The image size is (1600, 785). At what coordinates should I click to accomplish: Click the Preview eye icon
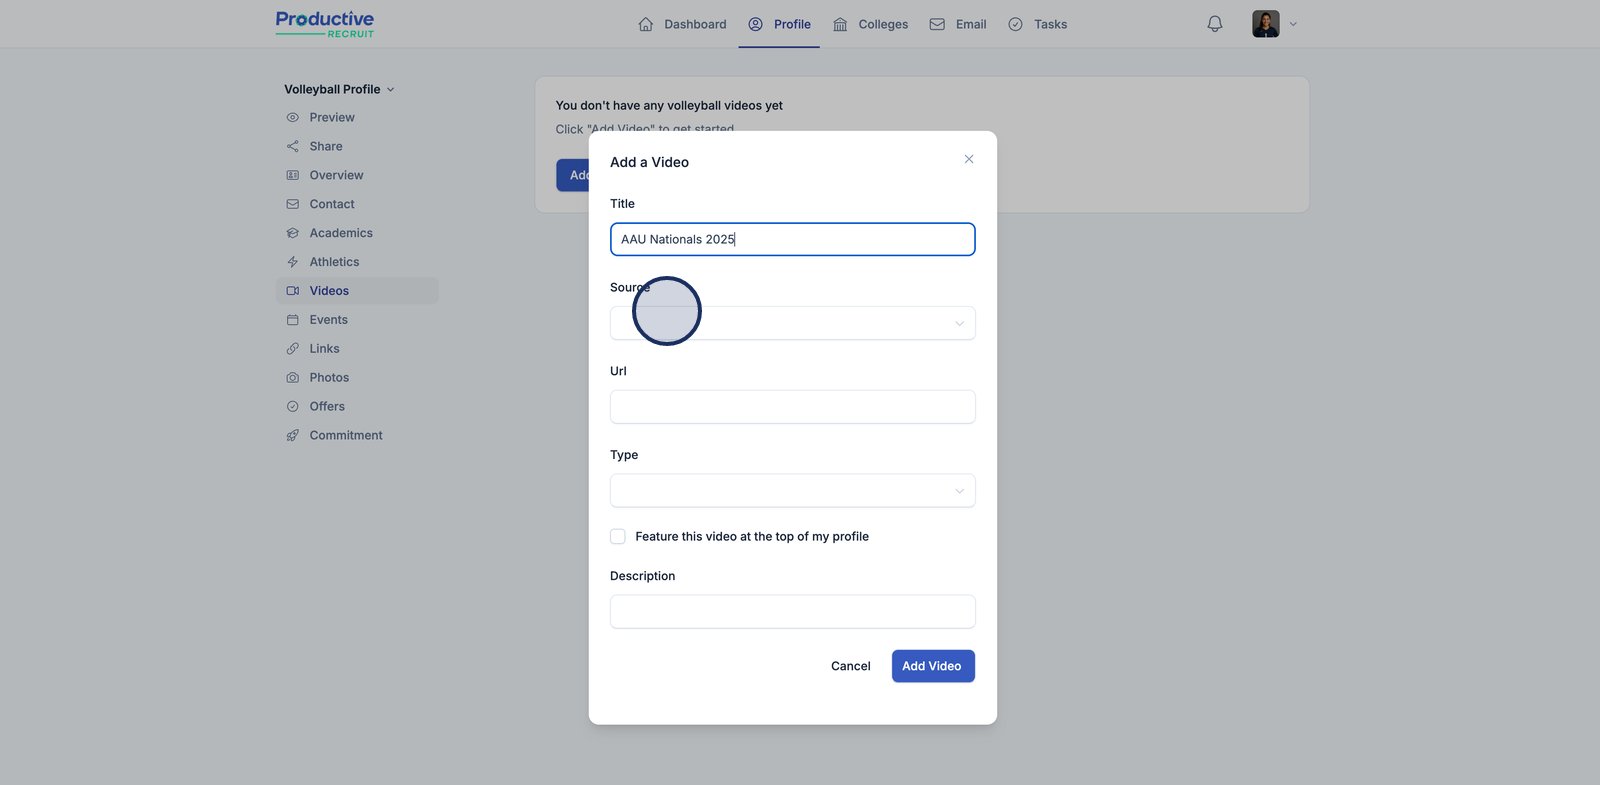(293, 118)
